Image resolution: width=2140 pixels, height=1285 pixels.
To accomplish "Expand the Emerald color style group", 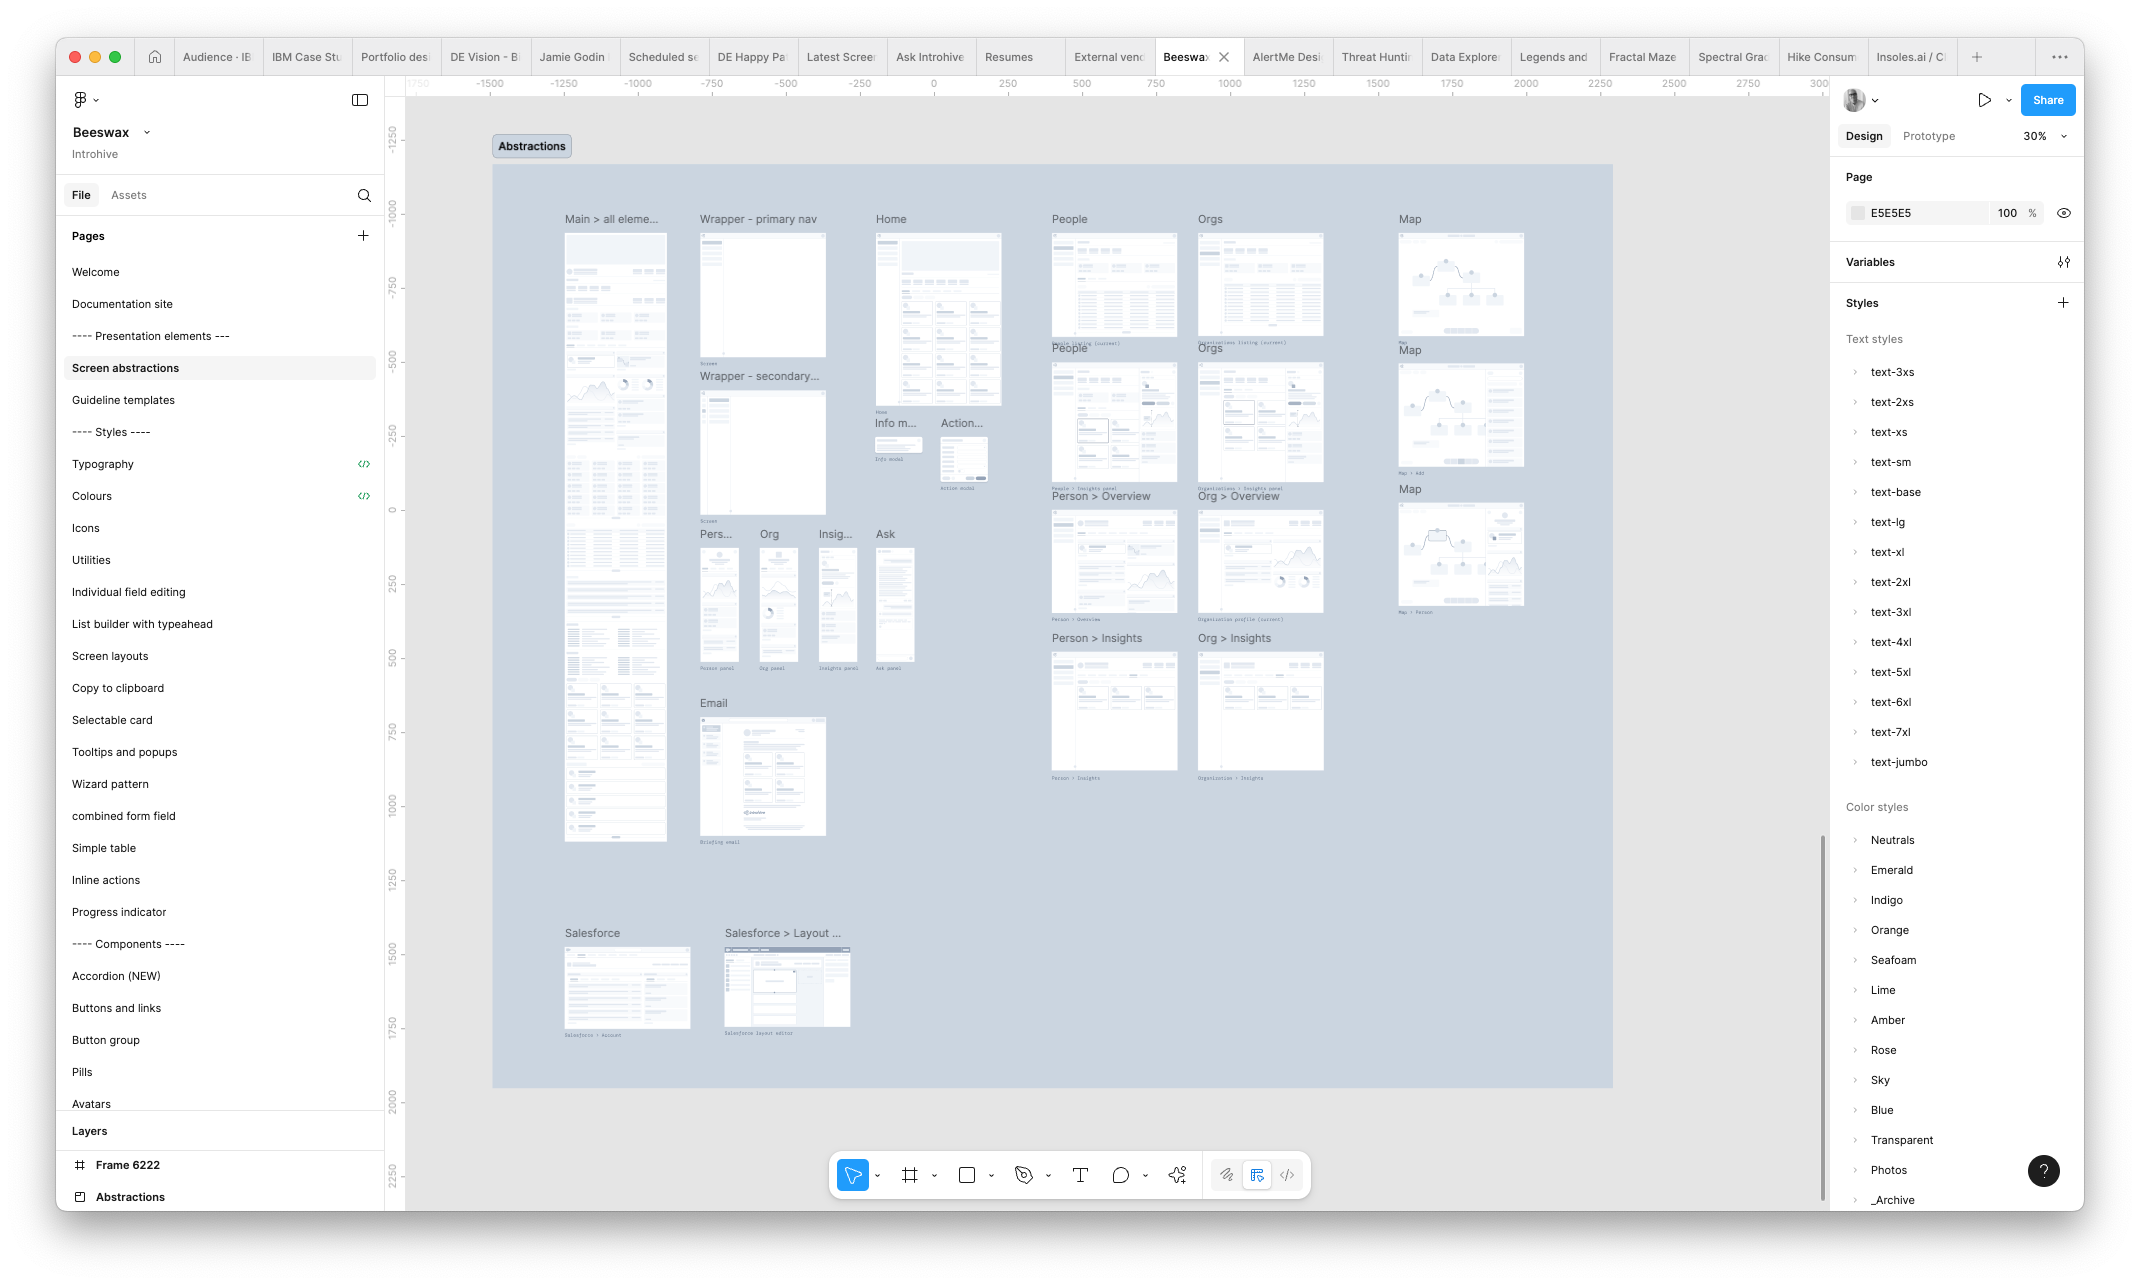I will (1855, 870).
